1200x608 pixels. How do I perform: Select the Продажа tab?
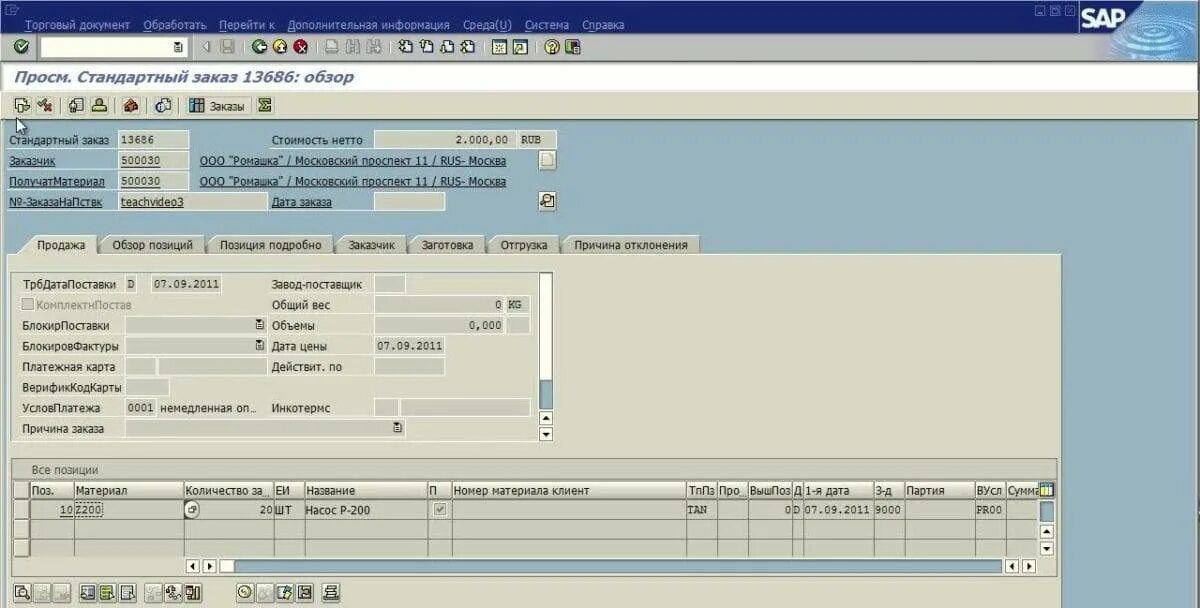pyautogui.click(x=61, y=244)
